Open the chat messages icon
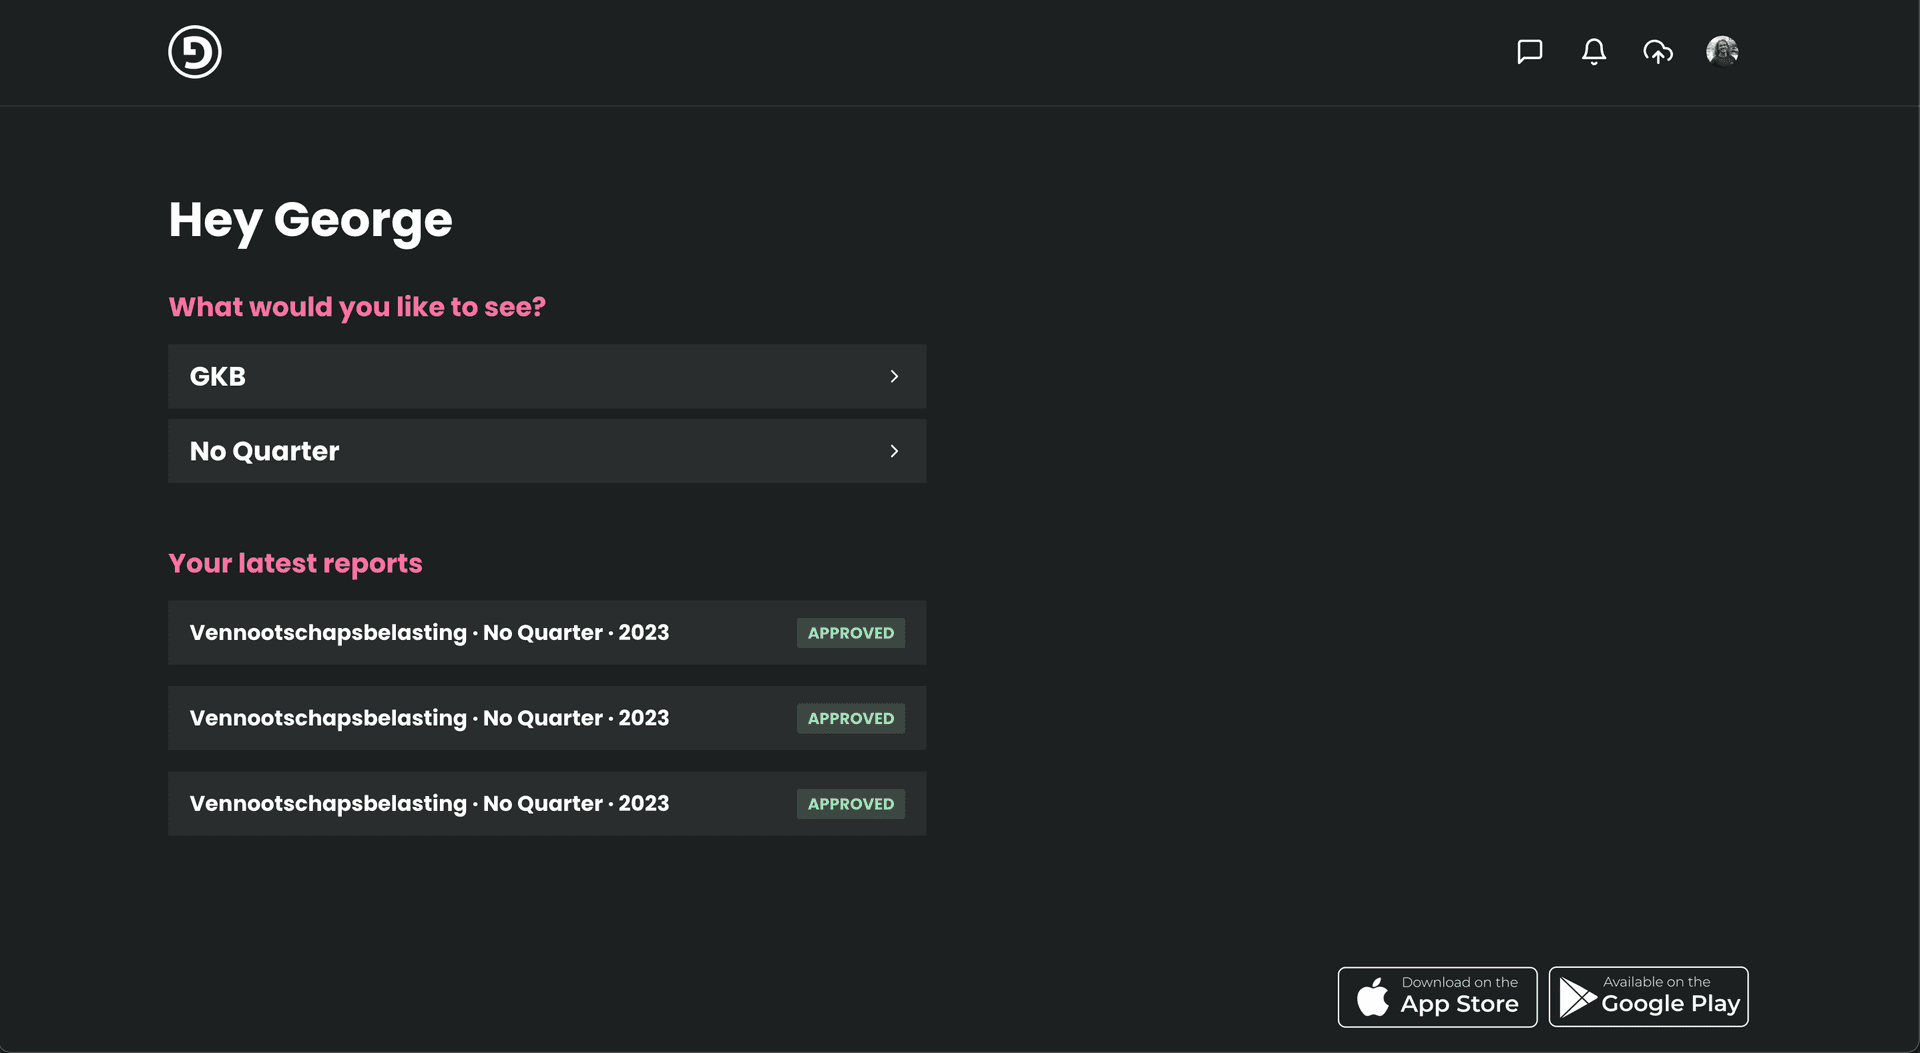1920x1053 pixels. coord(1529,52)
